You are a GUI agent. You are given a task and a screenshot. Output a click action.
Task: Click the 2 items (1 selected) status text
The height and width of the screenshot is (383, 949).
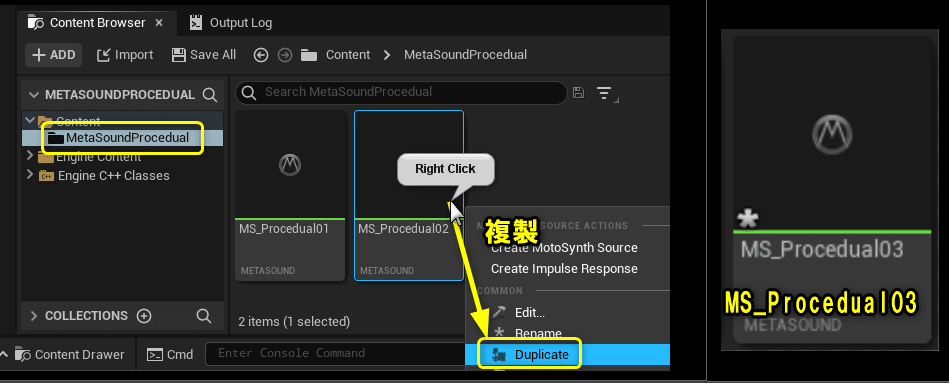[x=294, y=322]
